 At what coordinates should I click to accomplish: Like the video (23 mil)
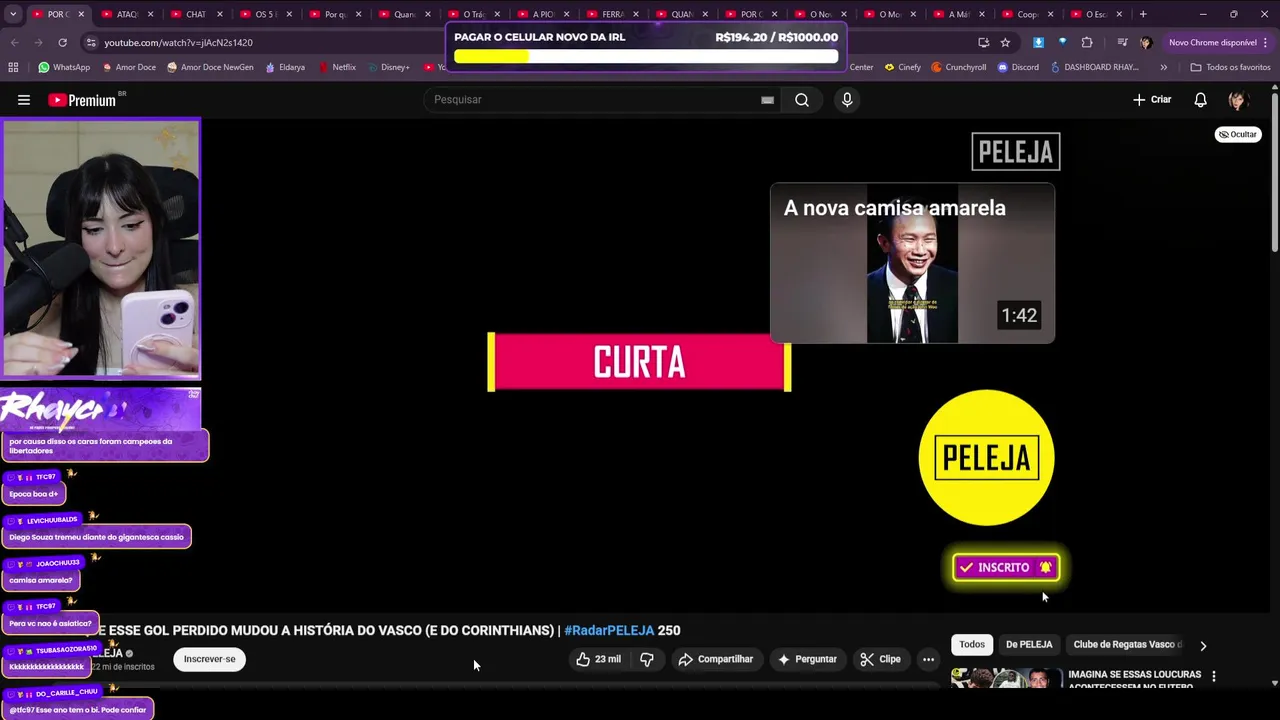coord(598,659)
